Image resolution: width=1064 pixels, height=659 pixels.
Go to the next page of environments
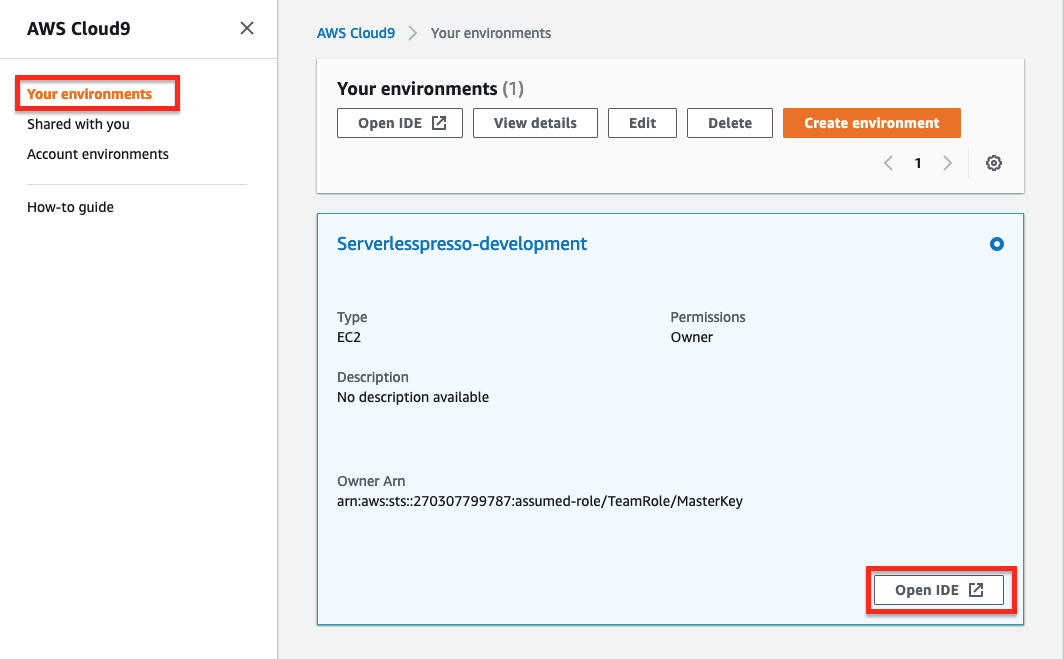(x=947, y=163)
